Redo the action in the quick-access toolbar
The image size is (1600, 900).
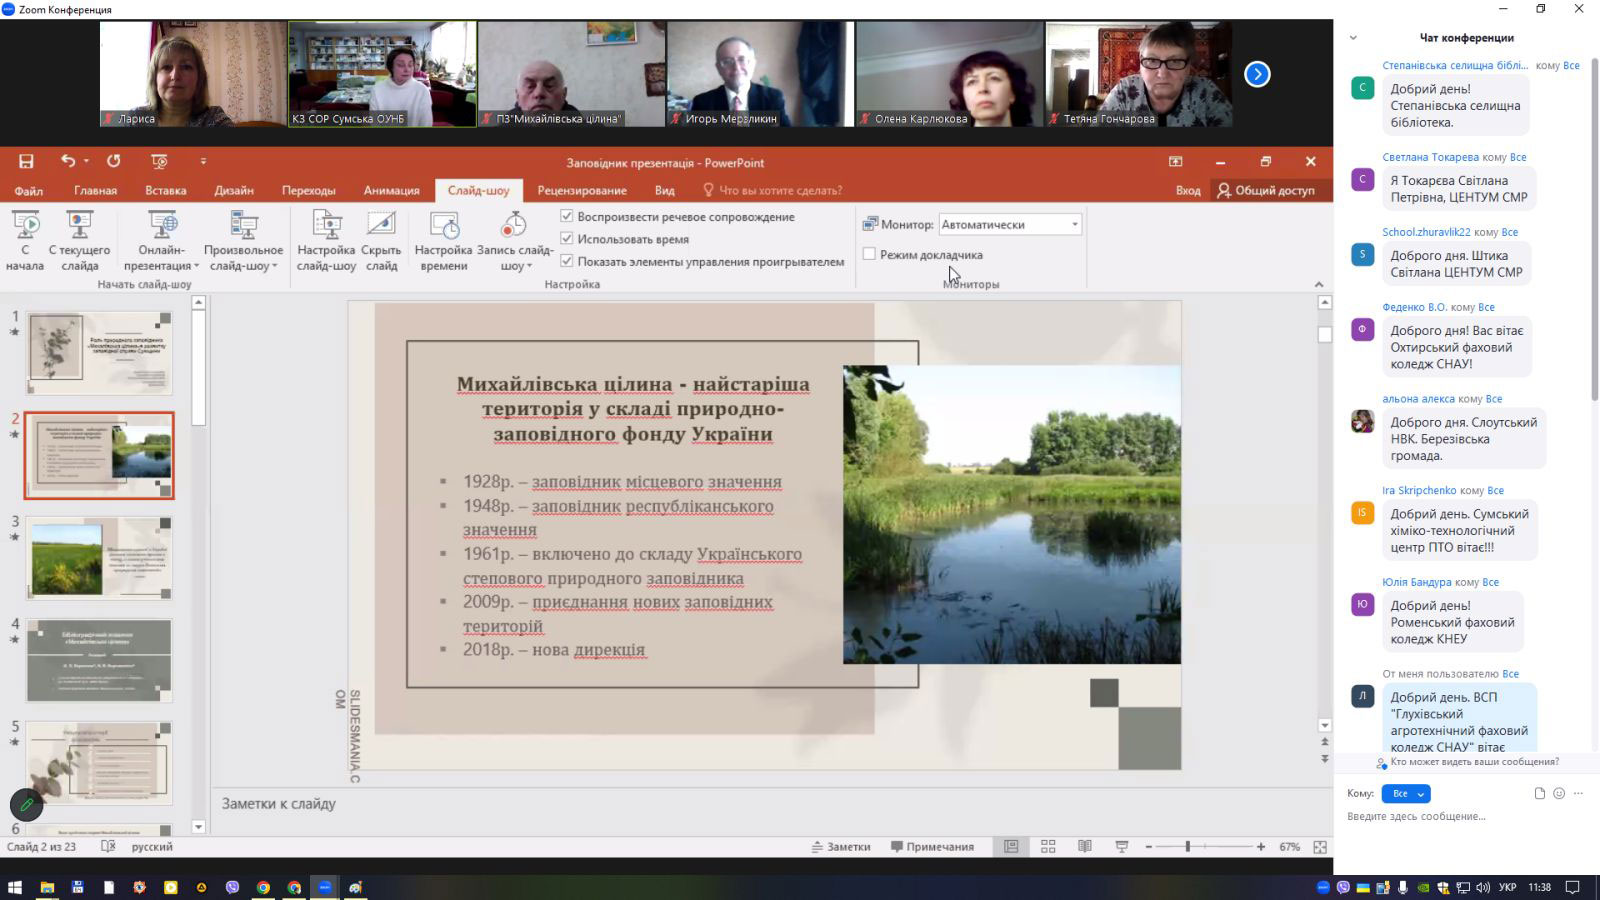(x=114, y=161)
